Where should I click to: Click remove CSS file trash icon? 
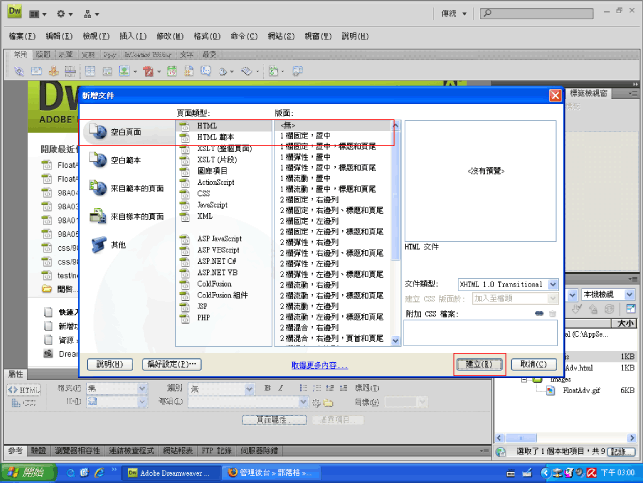tap(552, 314)
